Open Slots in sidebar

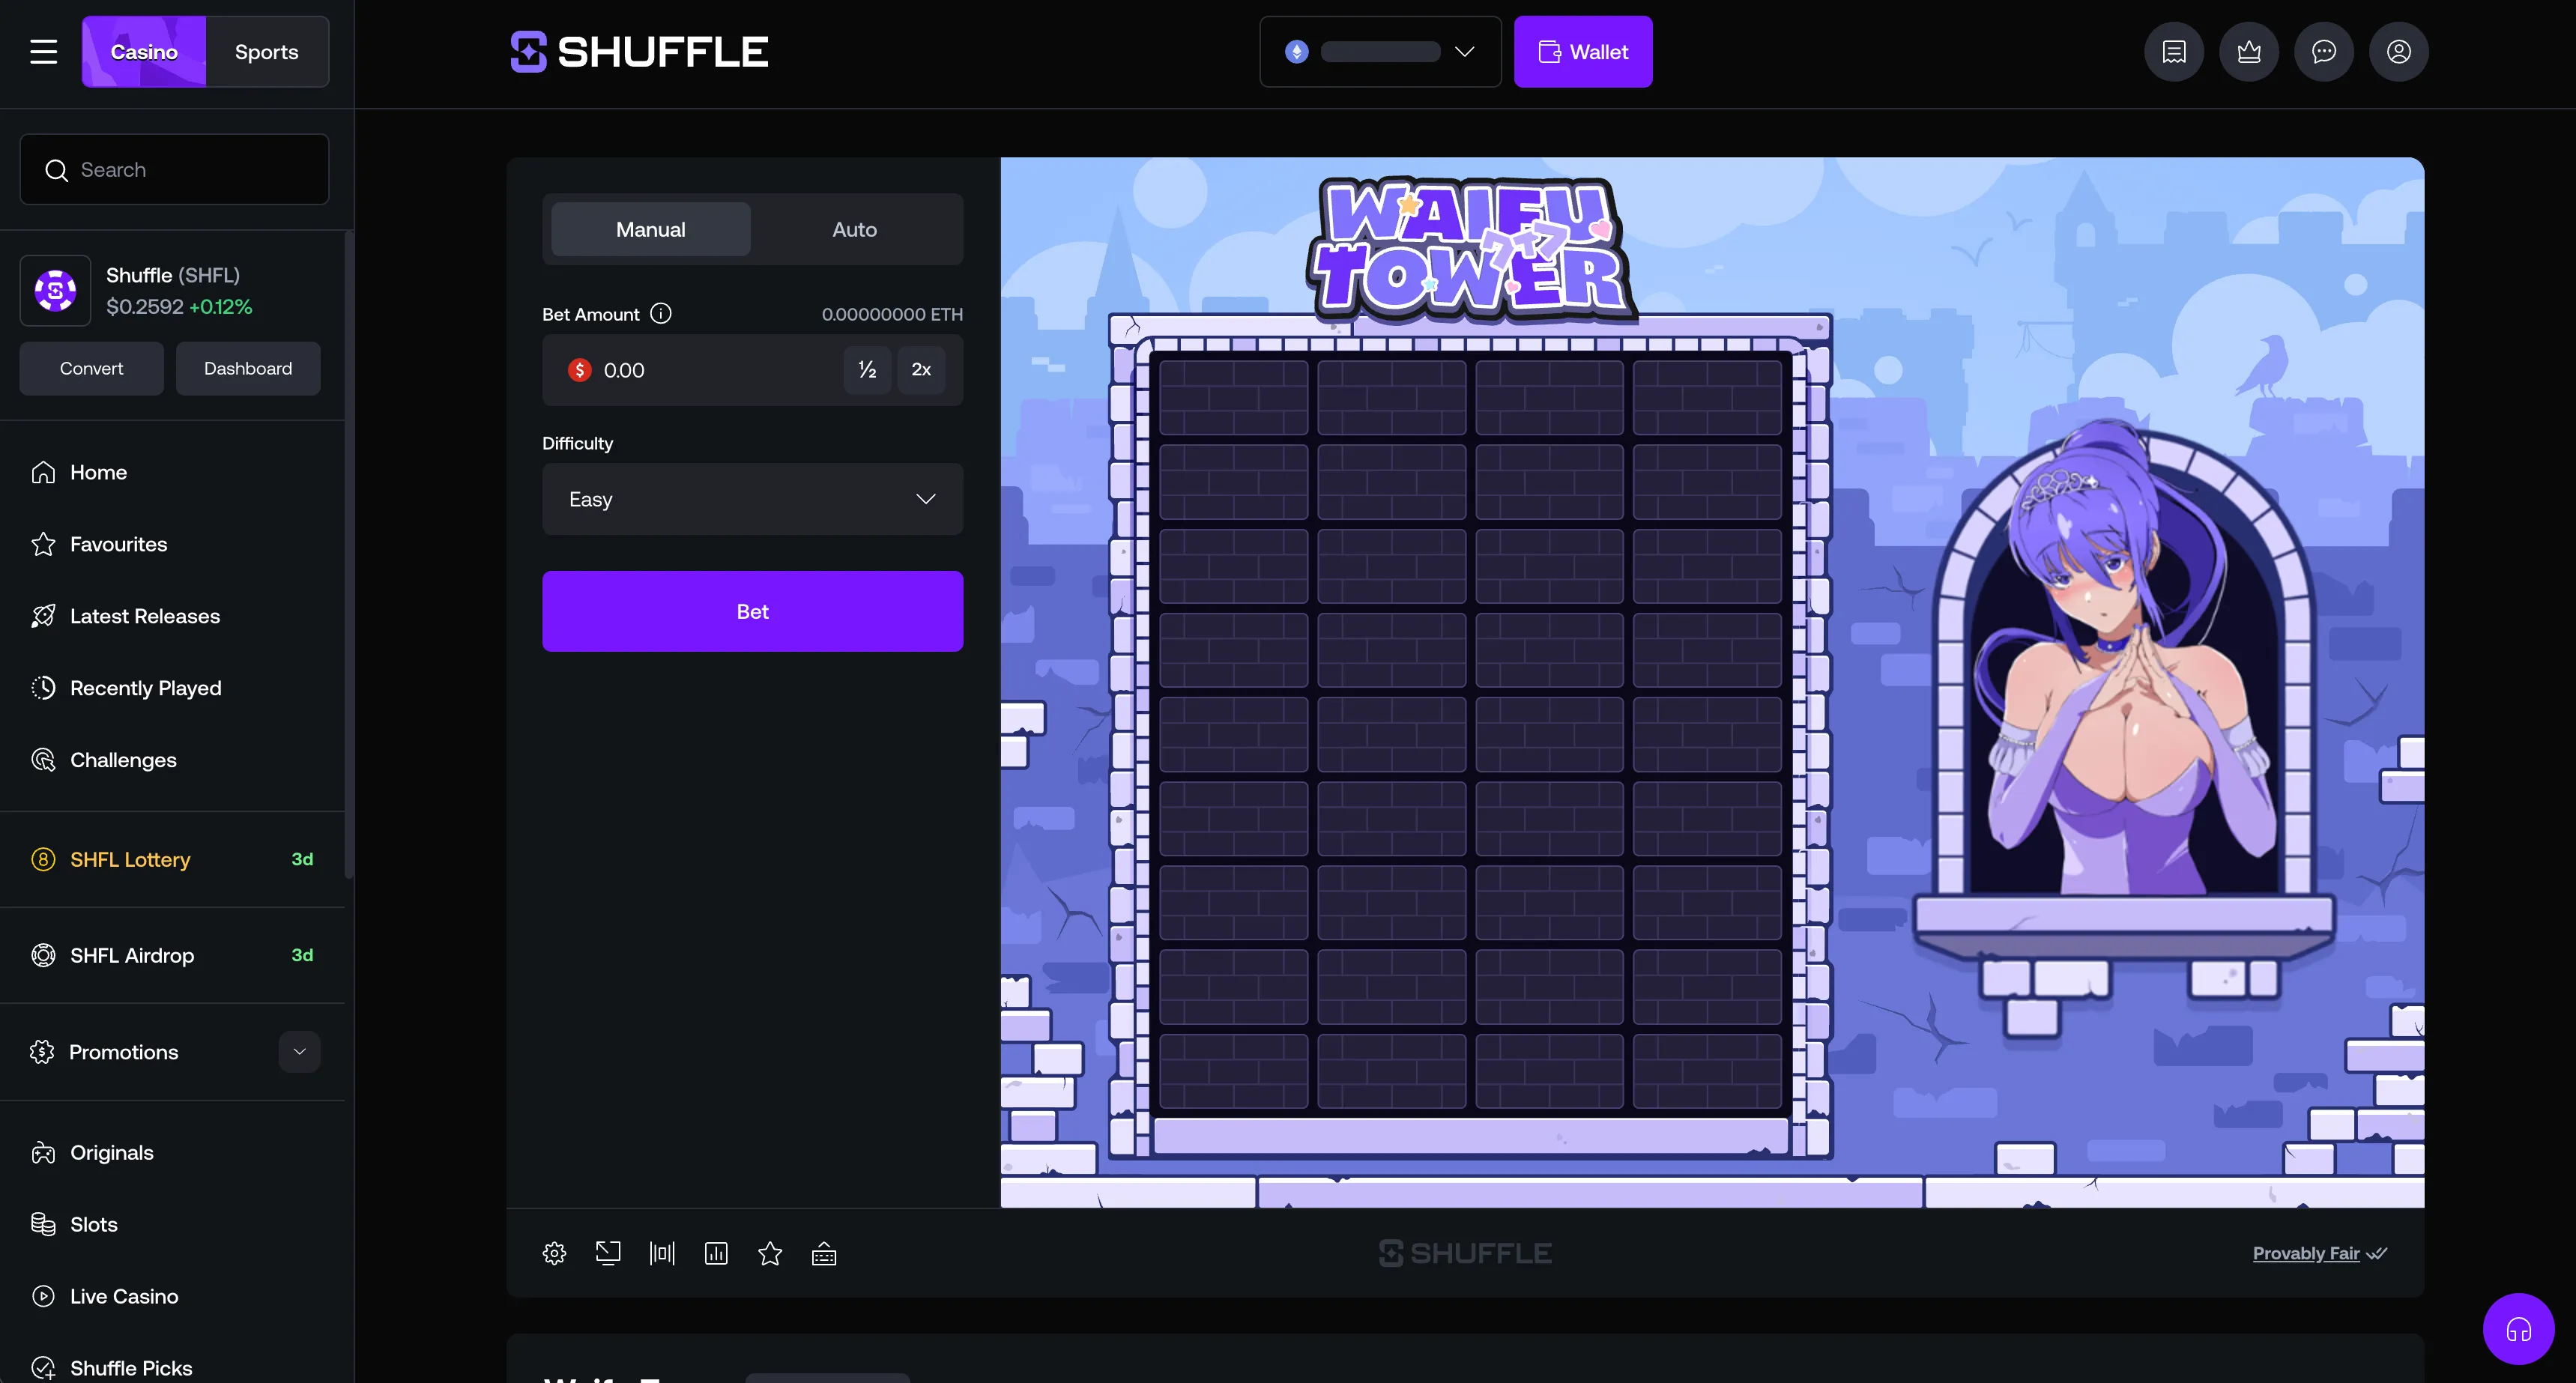click(172, 1225)
